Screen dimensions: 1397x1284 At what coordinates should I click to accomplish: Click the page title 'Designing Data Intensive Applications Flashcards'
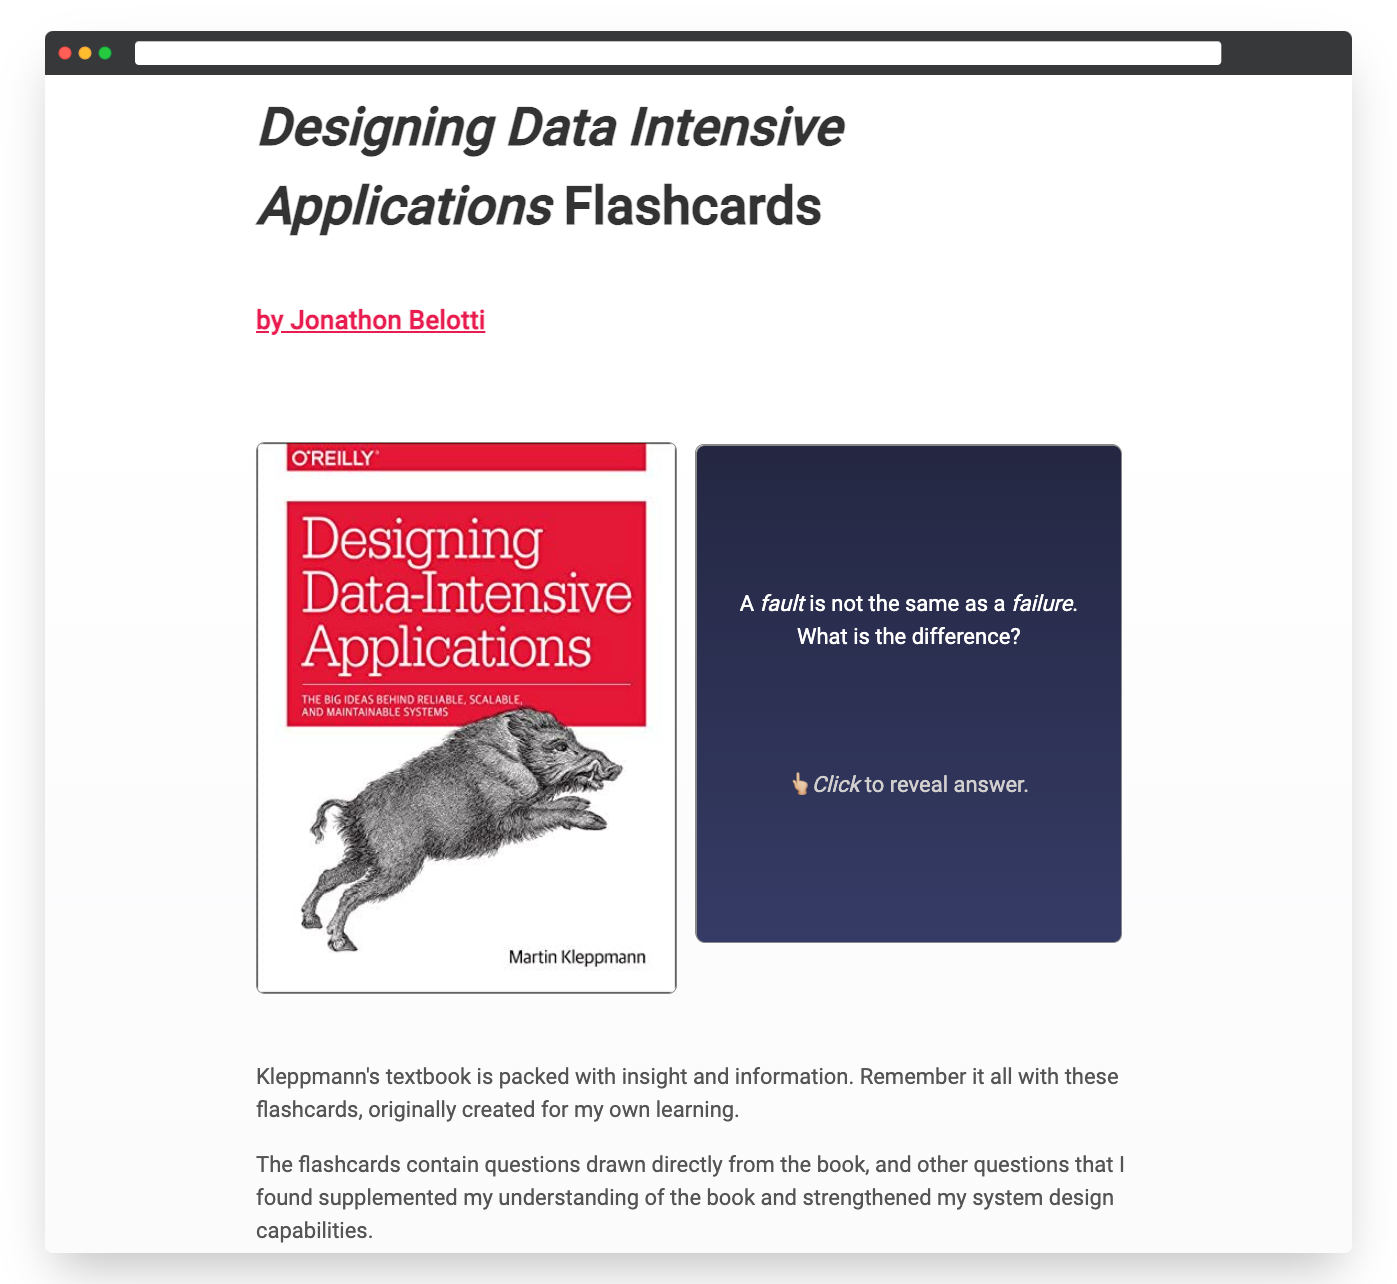click(x=551, y=167)
